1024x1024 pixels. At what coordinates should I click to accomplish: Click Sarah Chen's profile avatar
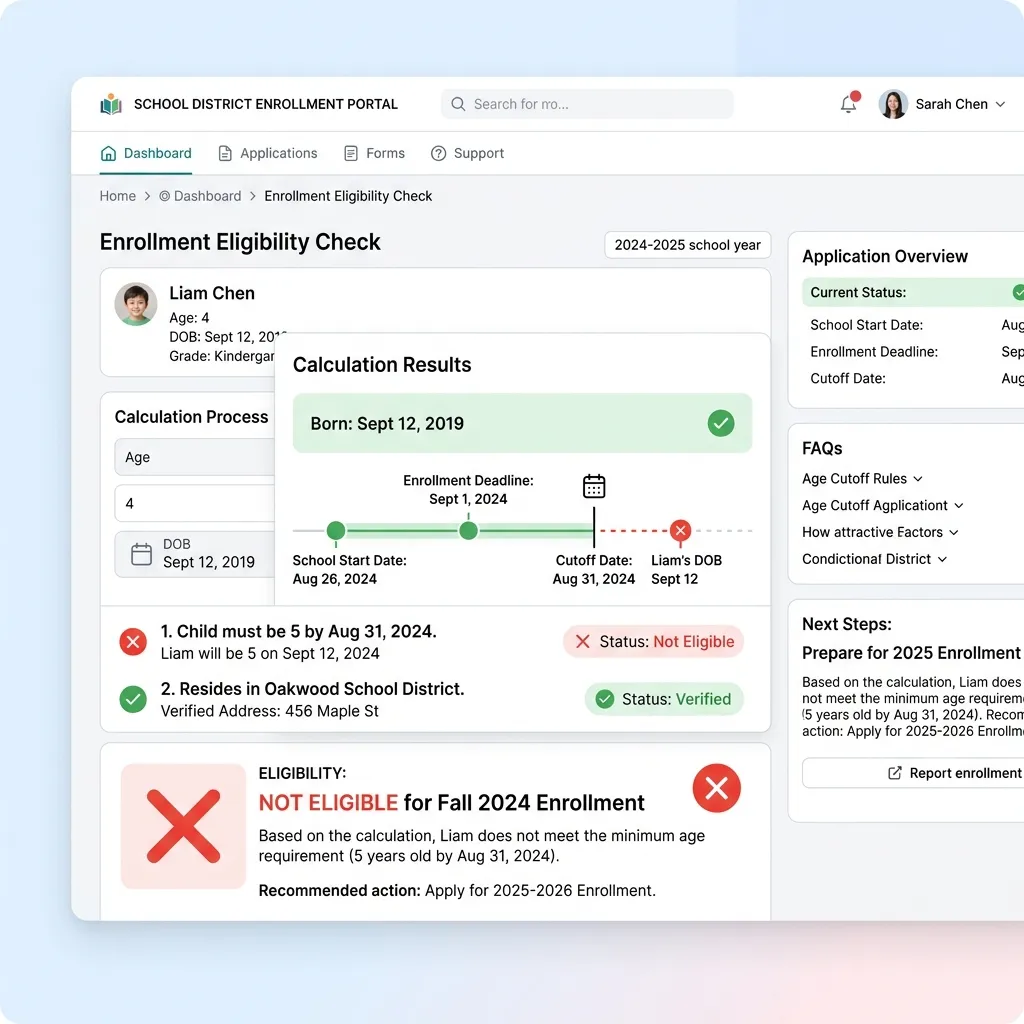click(x=893, y=104)
